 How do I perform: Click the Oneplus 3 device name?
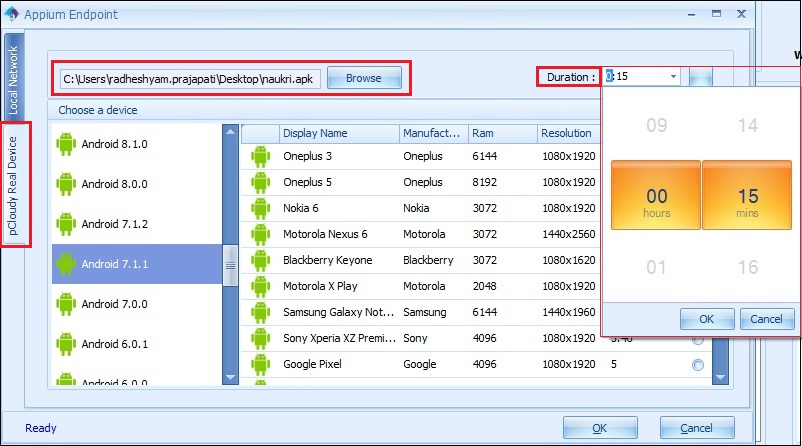pos(307,157)
